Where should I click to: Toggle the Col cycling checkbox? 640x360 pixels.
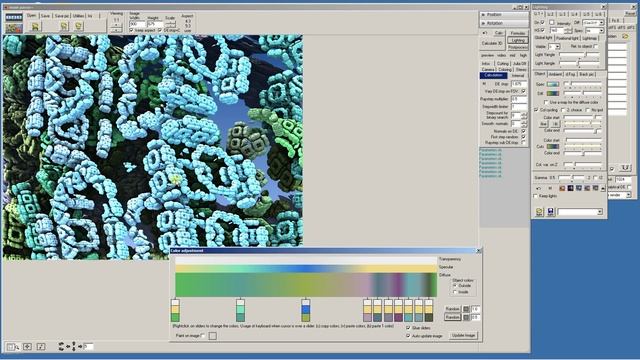pyautogui.click(x=536, y=110)
